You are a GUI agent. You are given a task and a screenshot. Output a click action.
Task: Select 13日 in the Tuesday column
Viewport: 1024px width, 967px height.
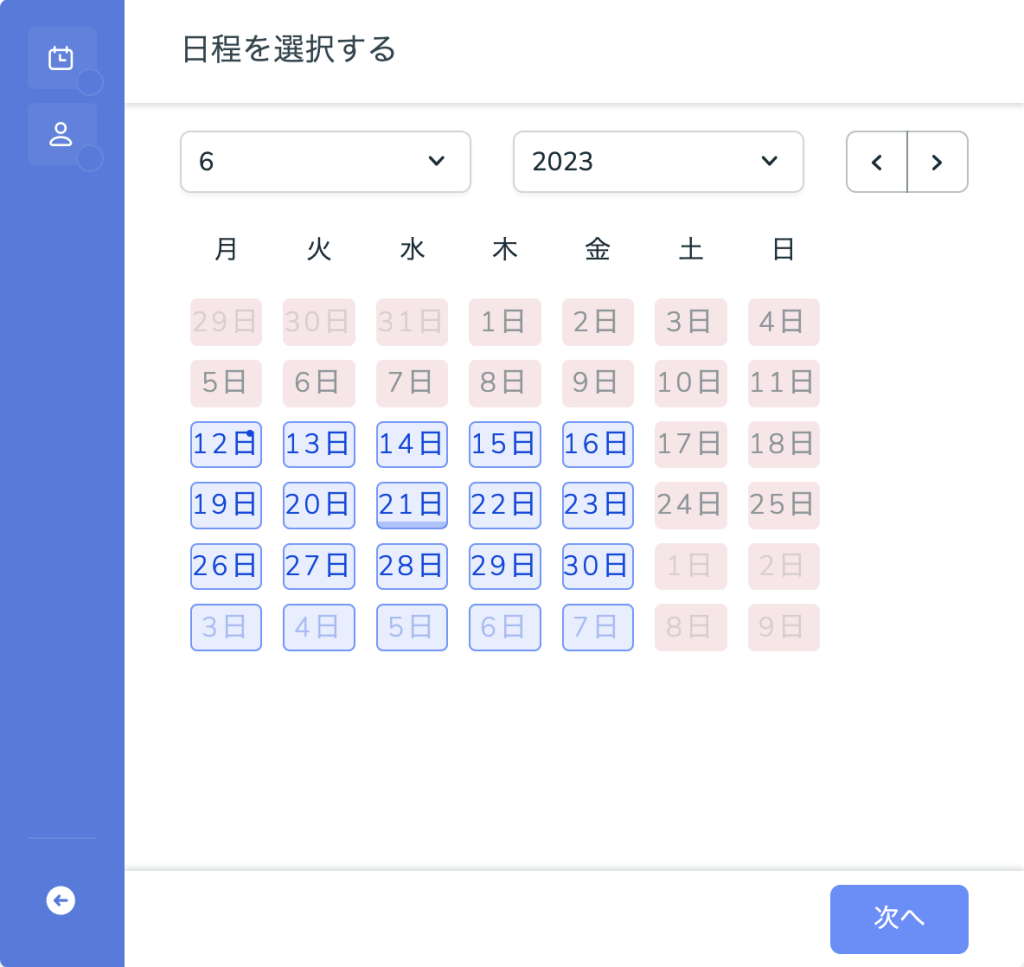[x=319, y=444]
